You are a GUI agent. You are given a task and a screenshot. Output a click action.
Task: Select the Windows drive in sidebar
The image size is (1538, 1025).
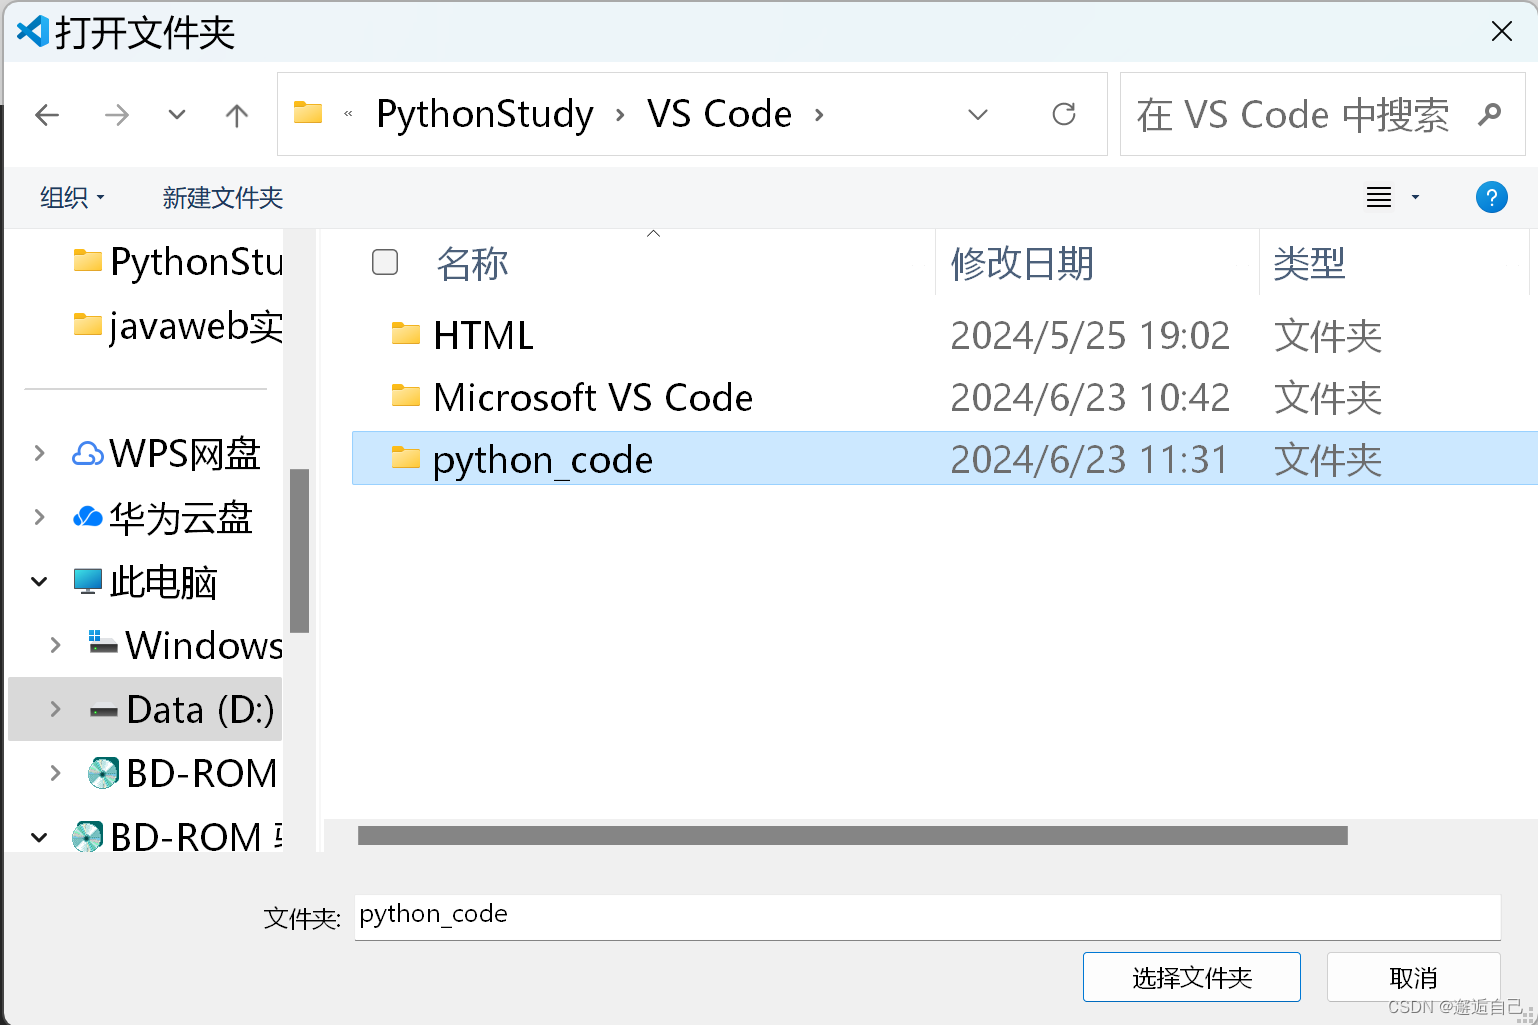[185, 645]
